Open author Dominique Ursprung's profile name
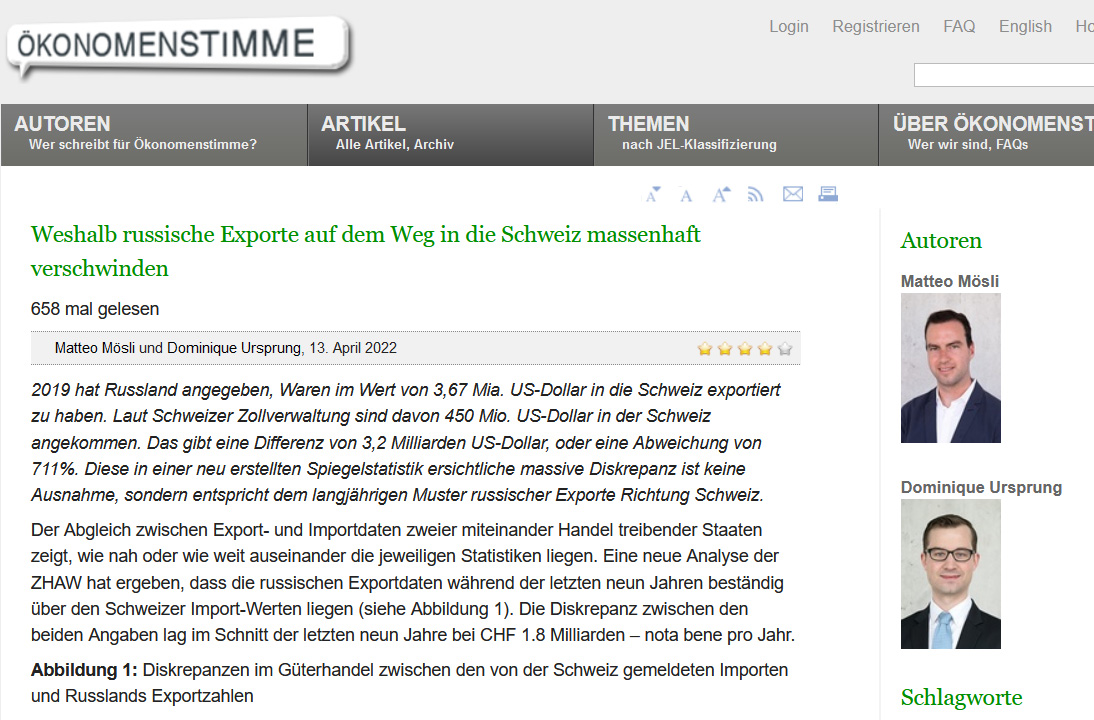This screenshot has width=1094, height=720. coord(981,487)
